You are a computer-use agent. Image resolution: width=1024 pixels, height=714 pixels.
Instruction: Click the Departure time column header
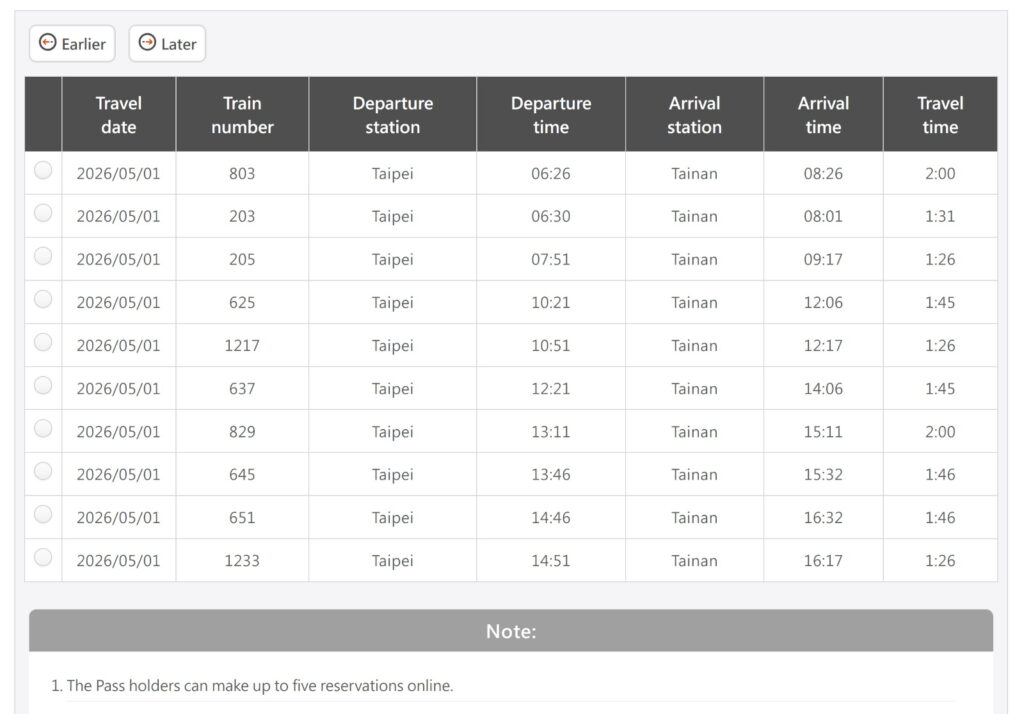pos(551,115)
